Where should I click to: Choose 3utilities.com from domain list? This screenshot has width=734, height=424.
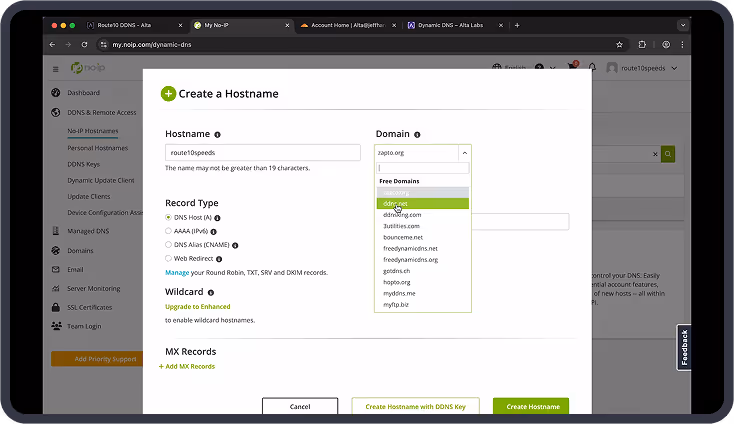pos(423,226)
